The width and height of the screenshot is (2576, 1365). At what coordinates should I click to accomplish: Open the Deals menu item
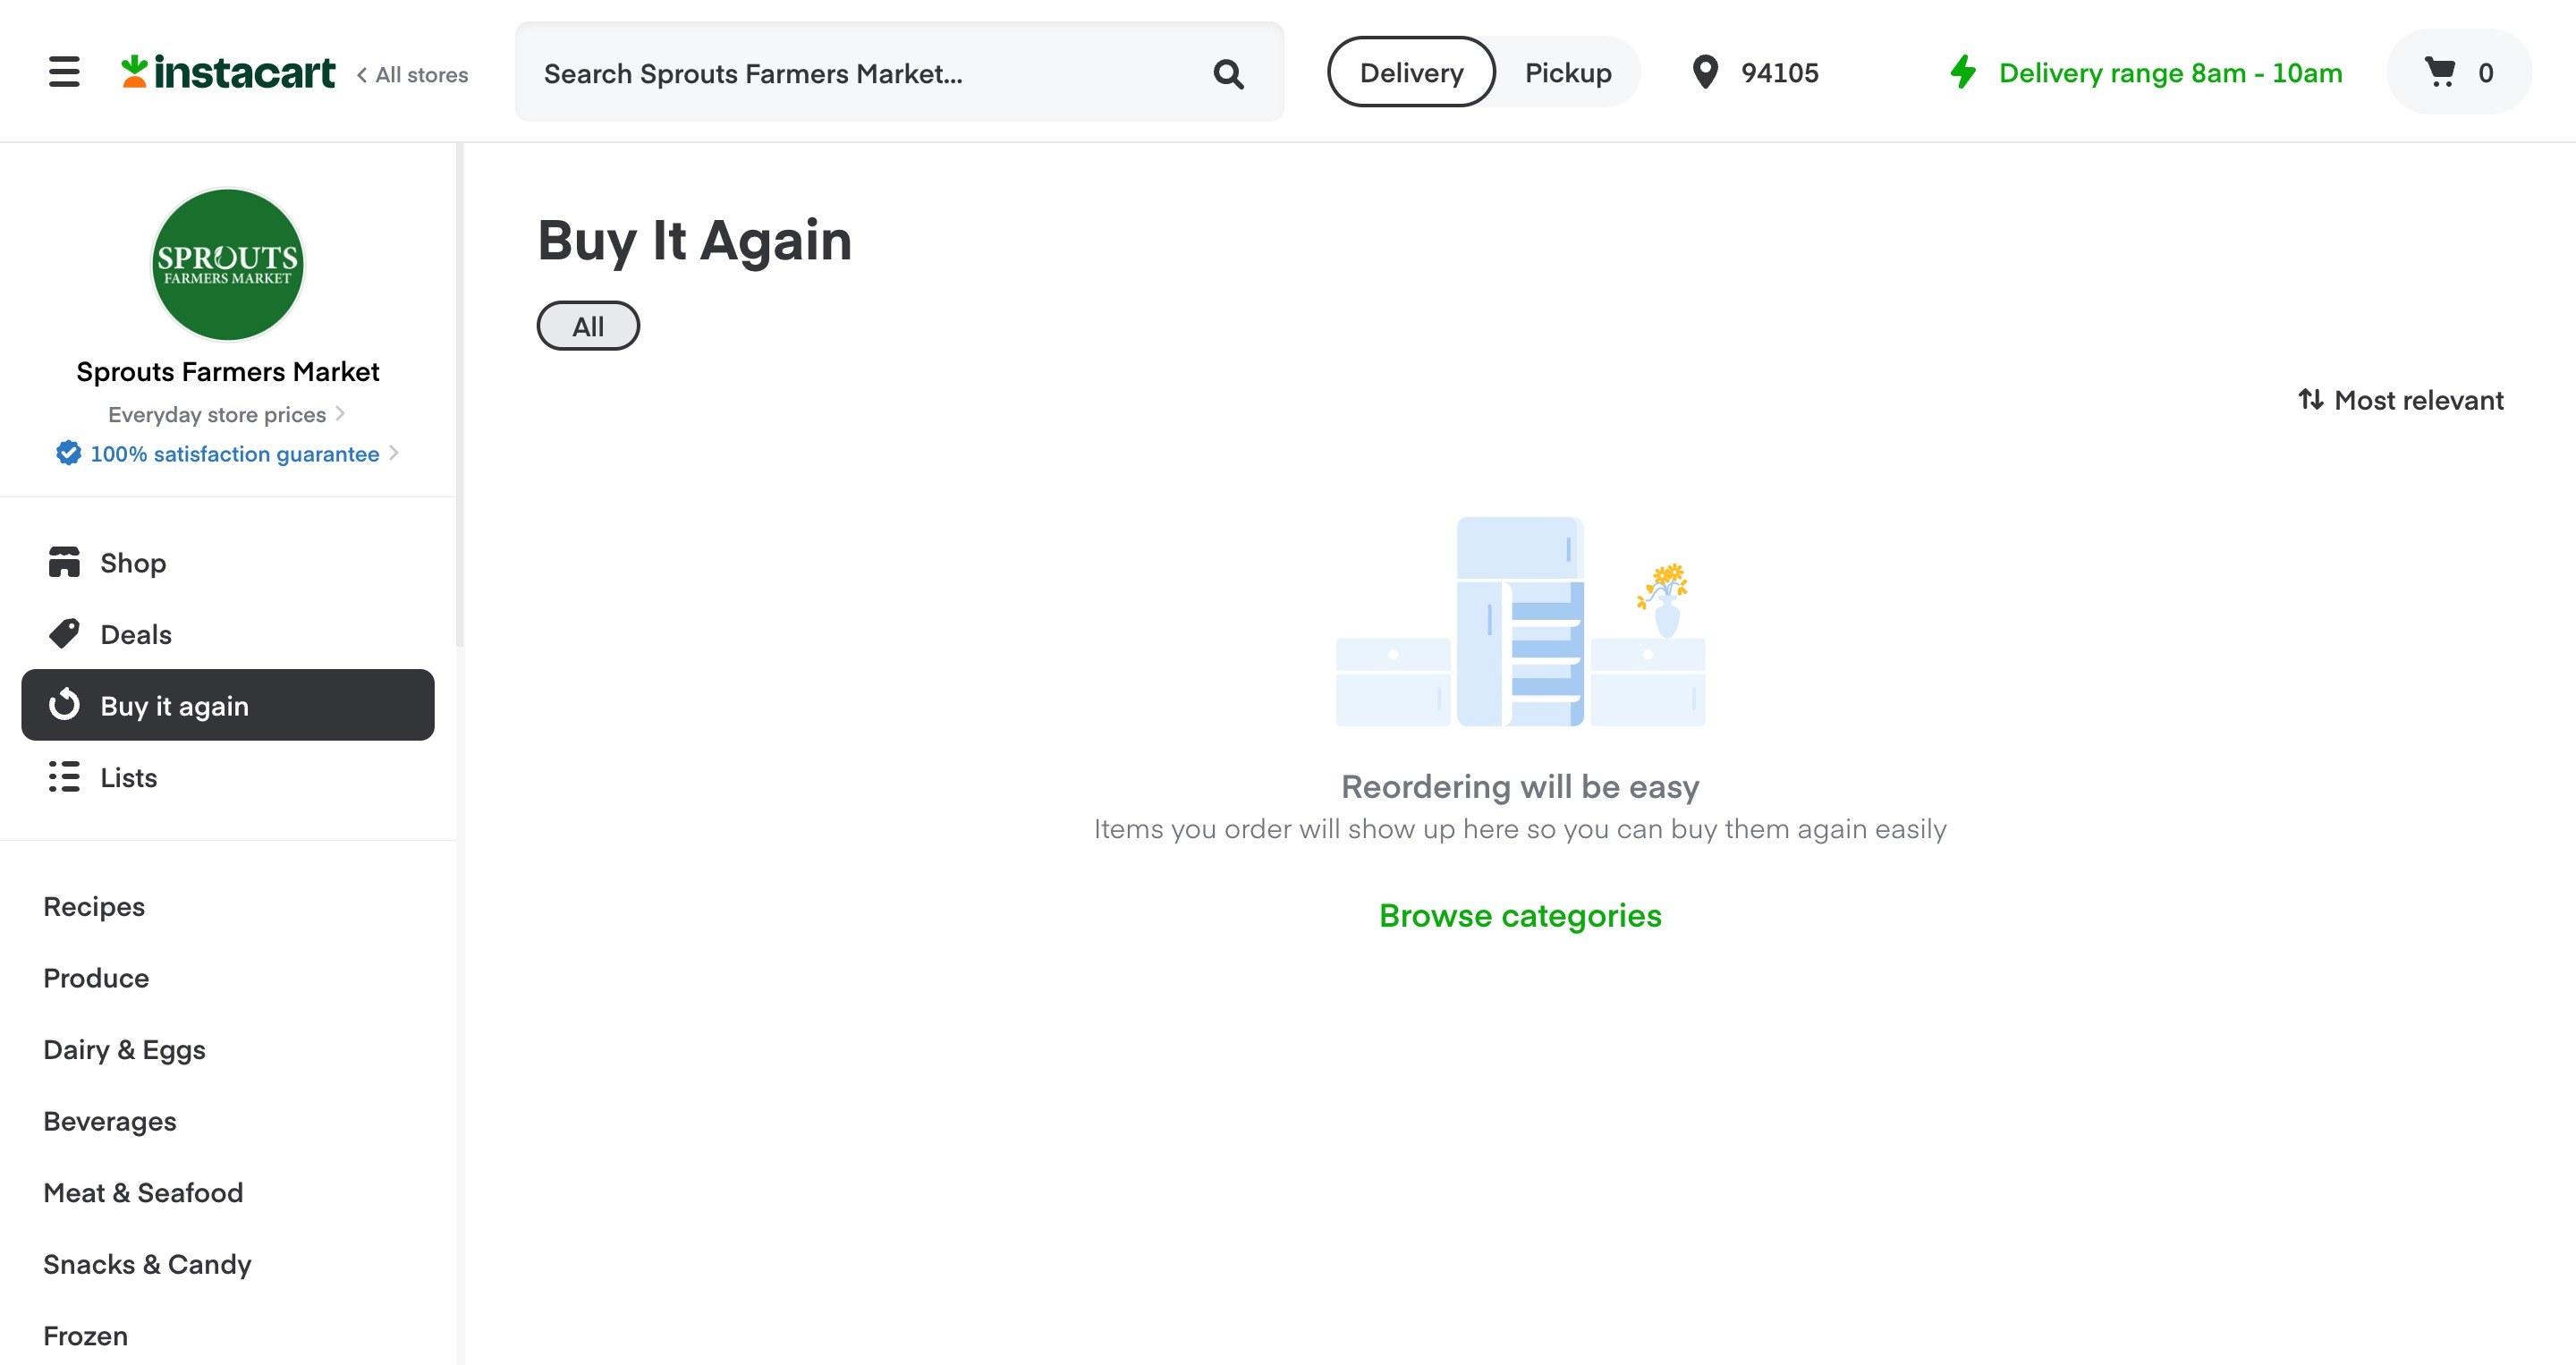point(228,634)
